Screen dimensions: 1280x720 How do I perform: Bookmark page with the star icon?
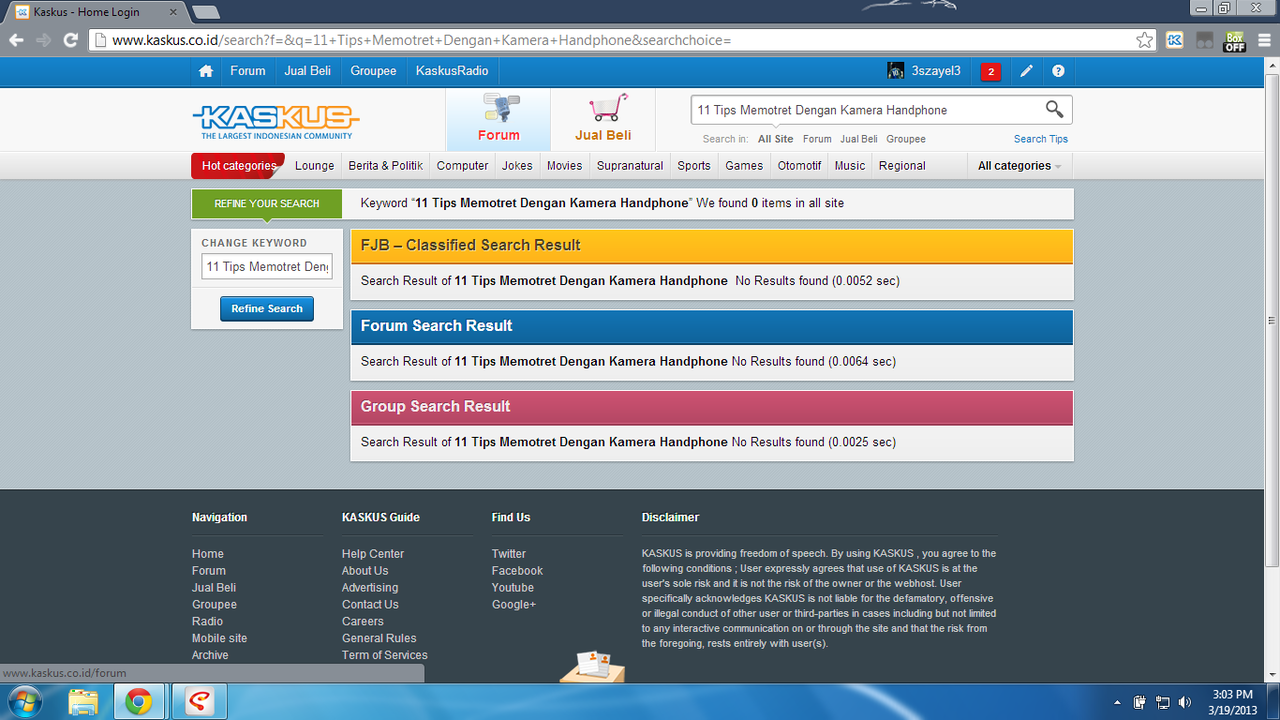tap(1144, 40)
